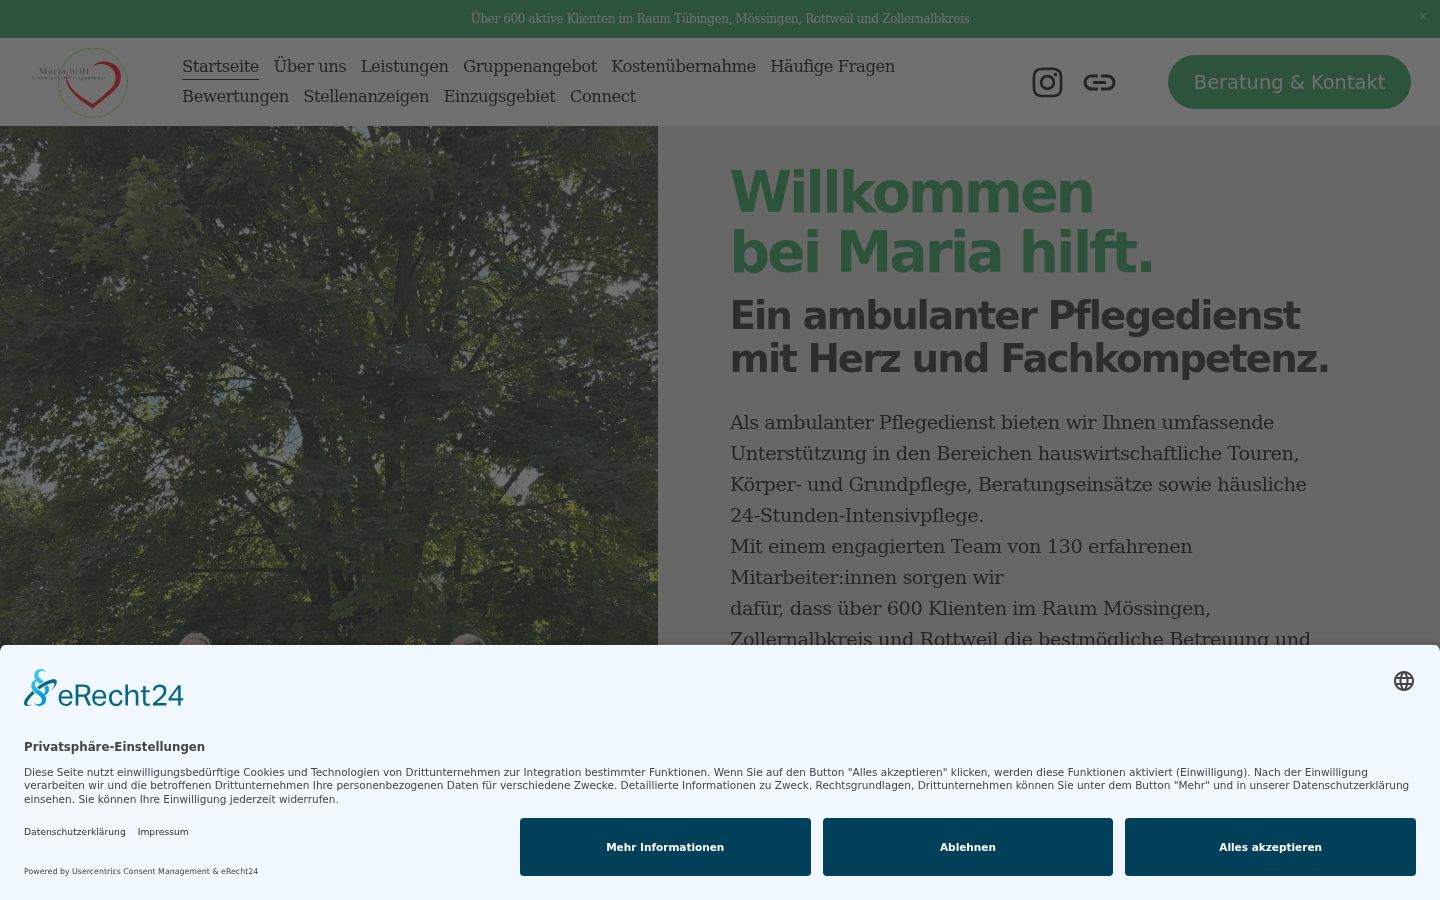1440x900 pixels.
Task: Close the green announcement banner
Action: click(x=1423, y=16)
